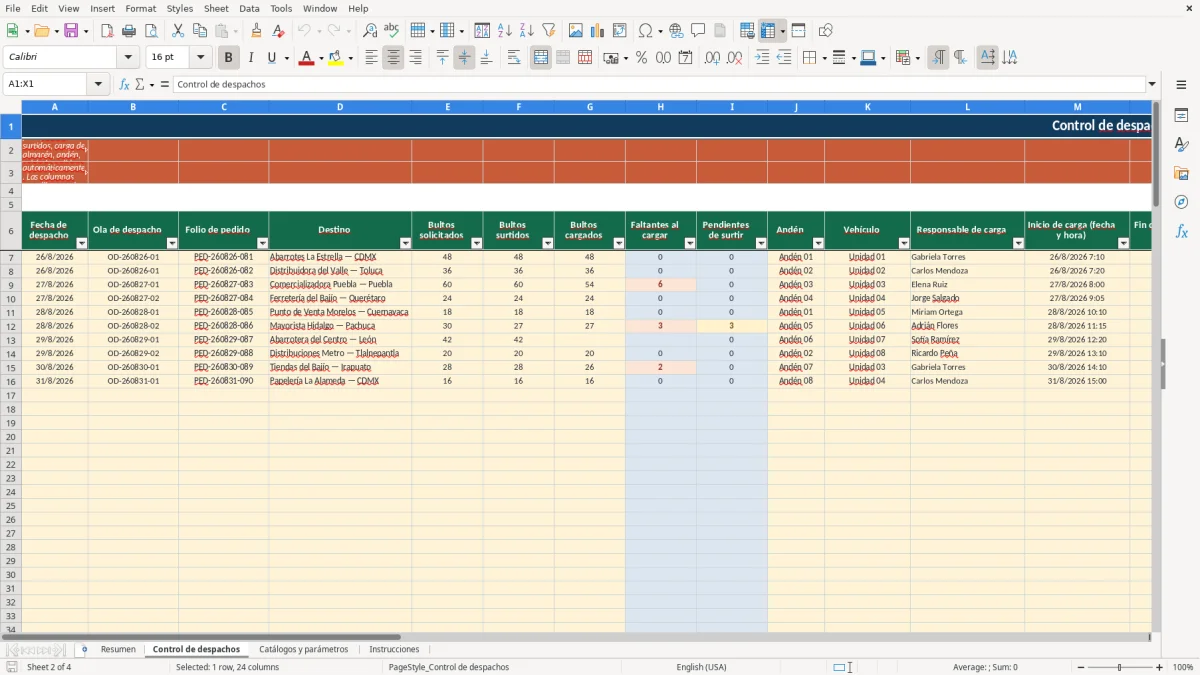Open filter dropdown on Responsable de carga
This screenshot has height=675, width=1200.
pyautogui.click(x=1018, y=243)
